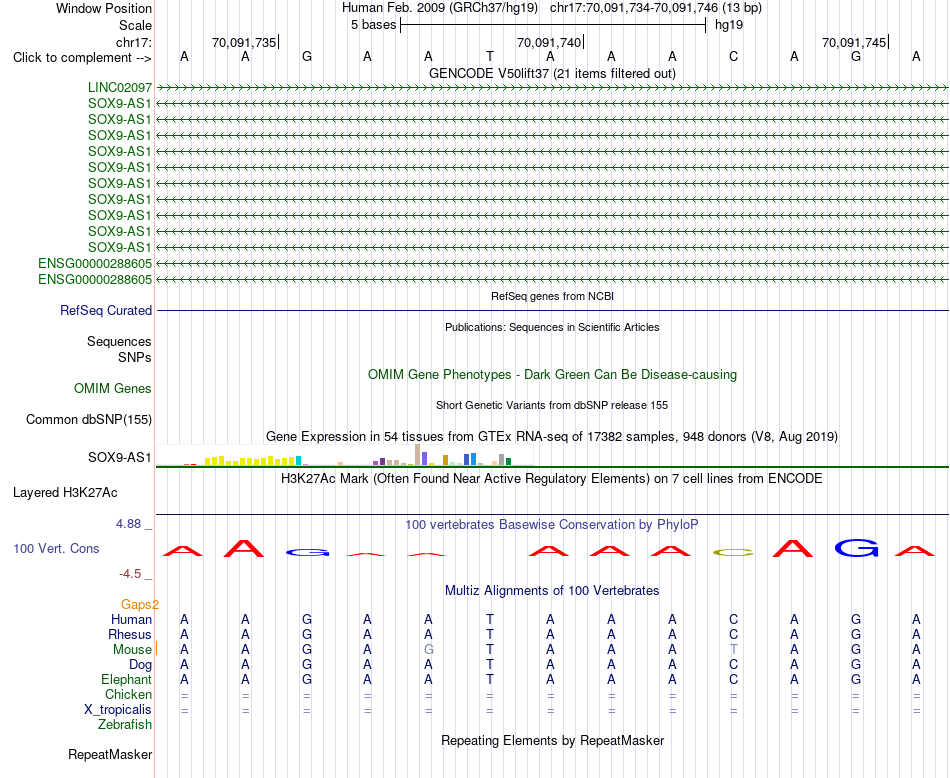The width and height of the screenshot is (950, 778).
Task: Click the LINC02097 gene label
Action: pos(120,88)
